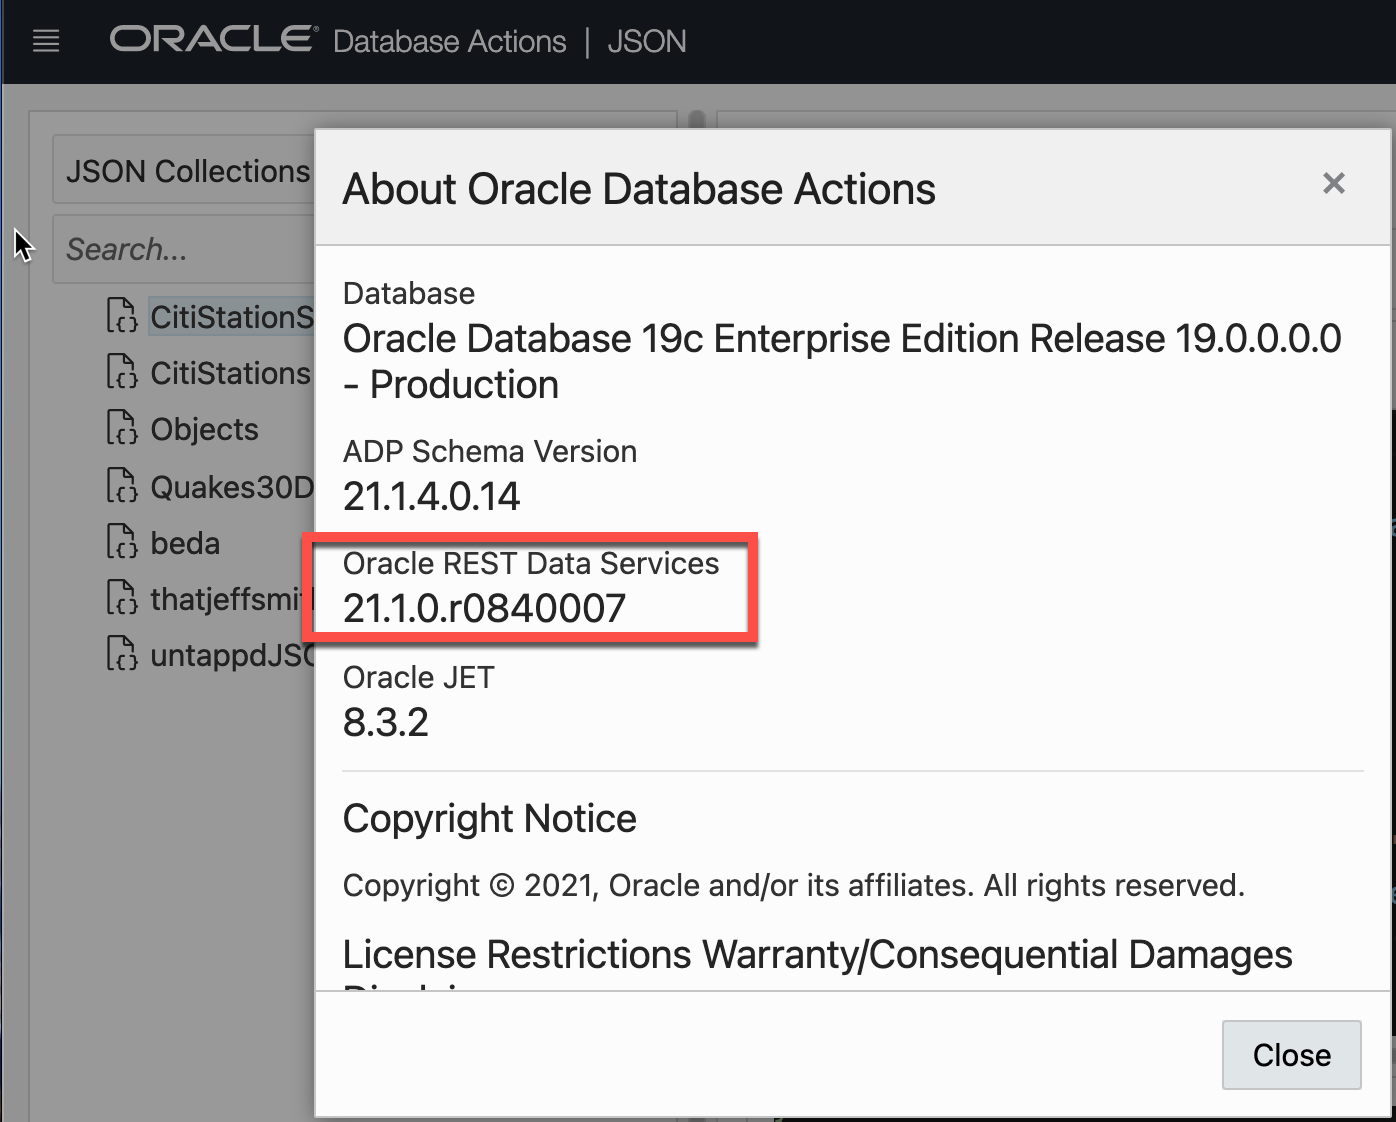Screen dimensions: 1396x1122
Task: Open the hamburger navigation menu
Action: point(46,41)
